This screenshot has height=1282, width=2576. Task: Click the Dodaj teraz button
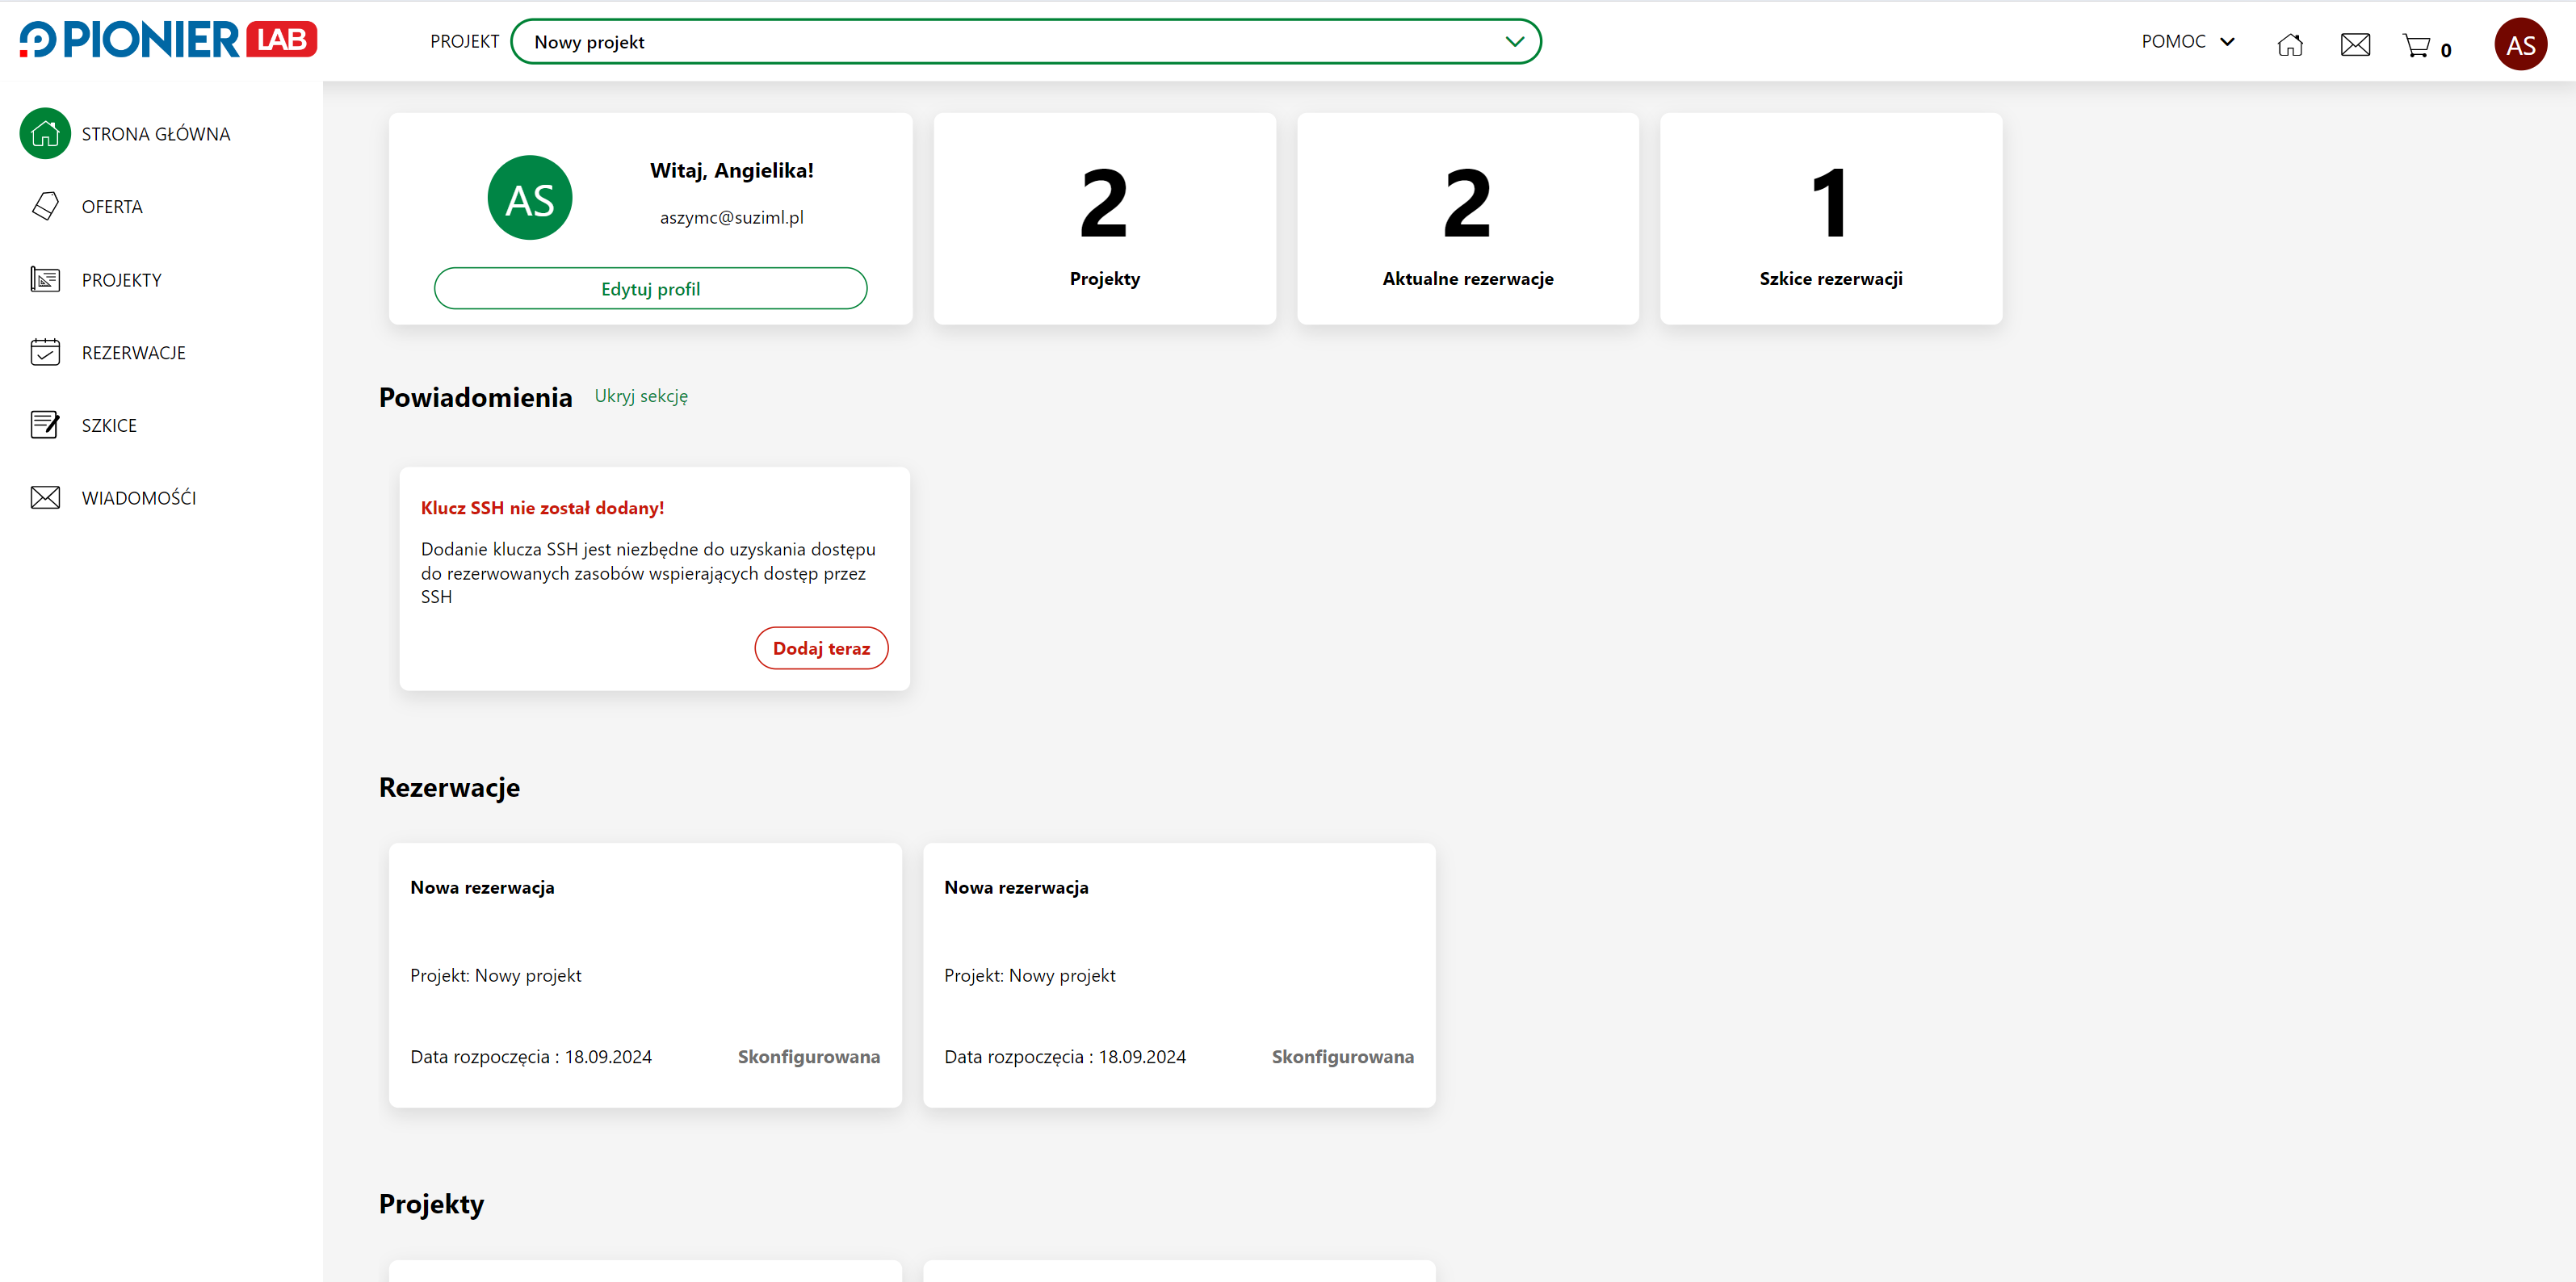[x=821, y=648]
